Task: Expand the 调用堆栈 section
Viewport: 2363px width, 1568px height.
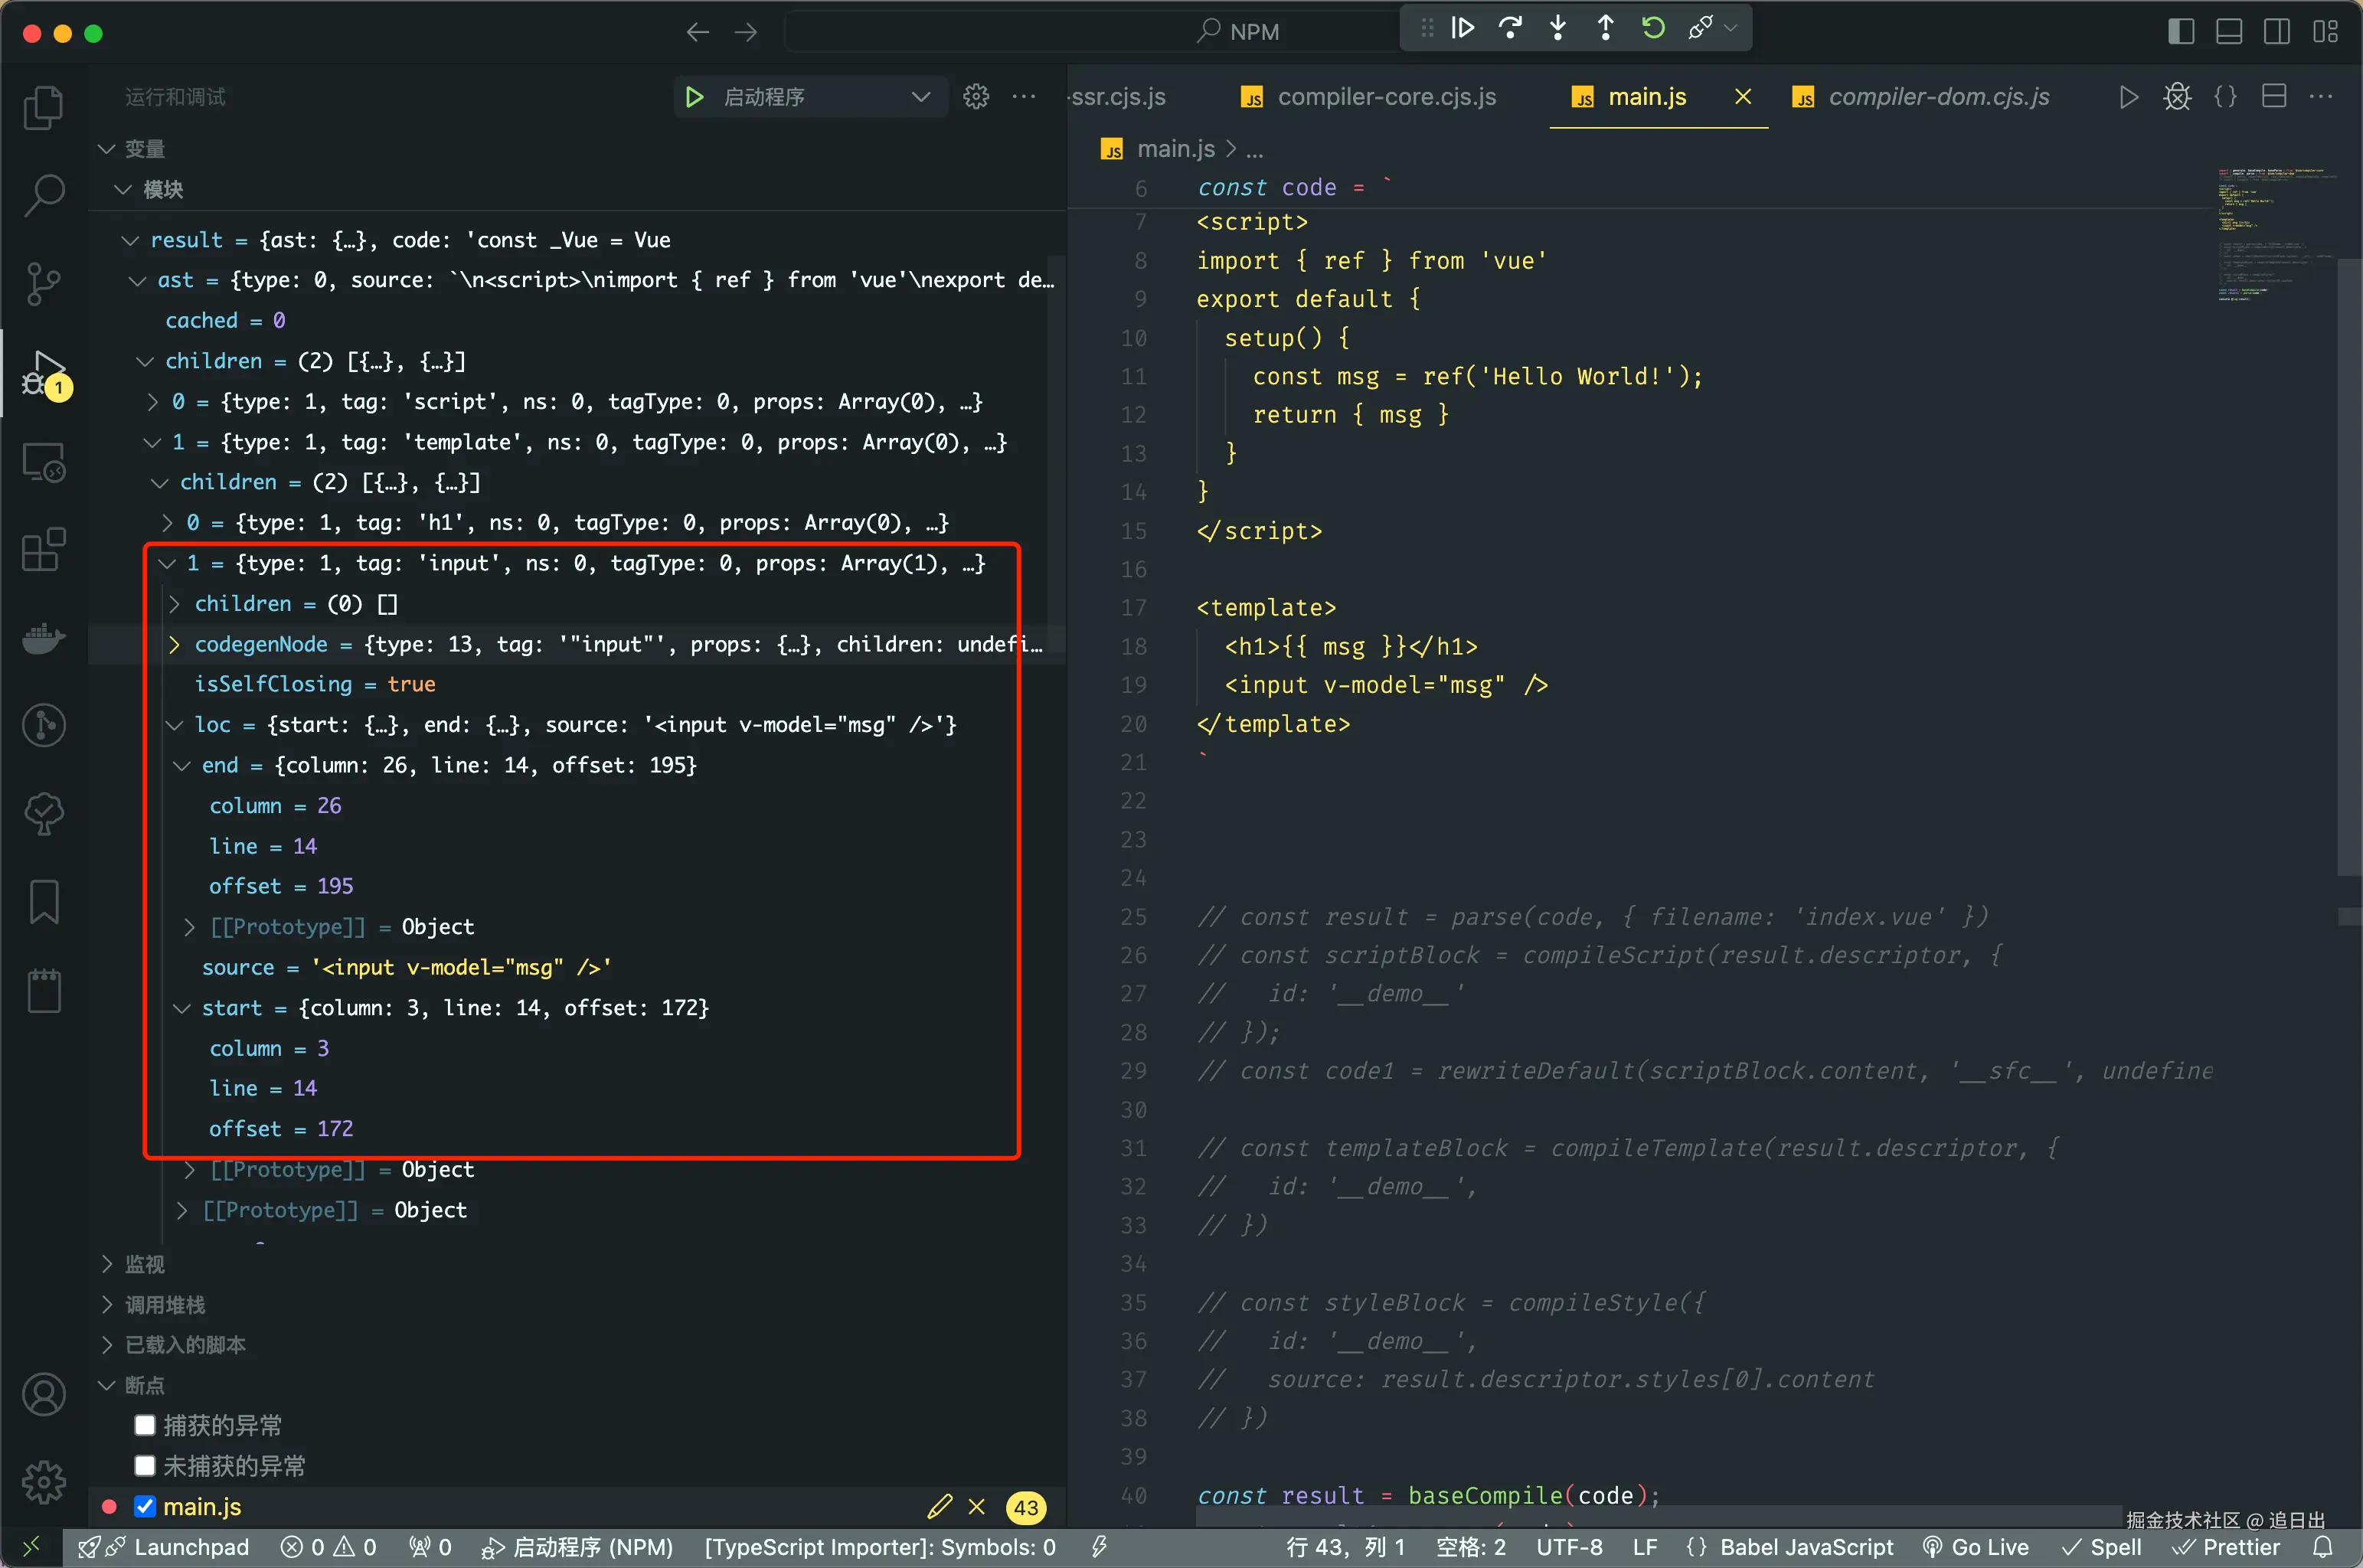Action: (164, 1305)
